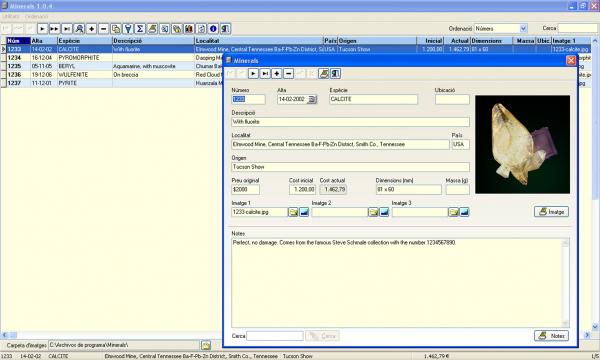Screen dimensions: 600x360
Task: Jump to last record in Minerals dialog
Action: click(265, 73)
